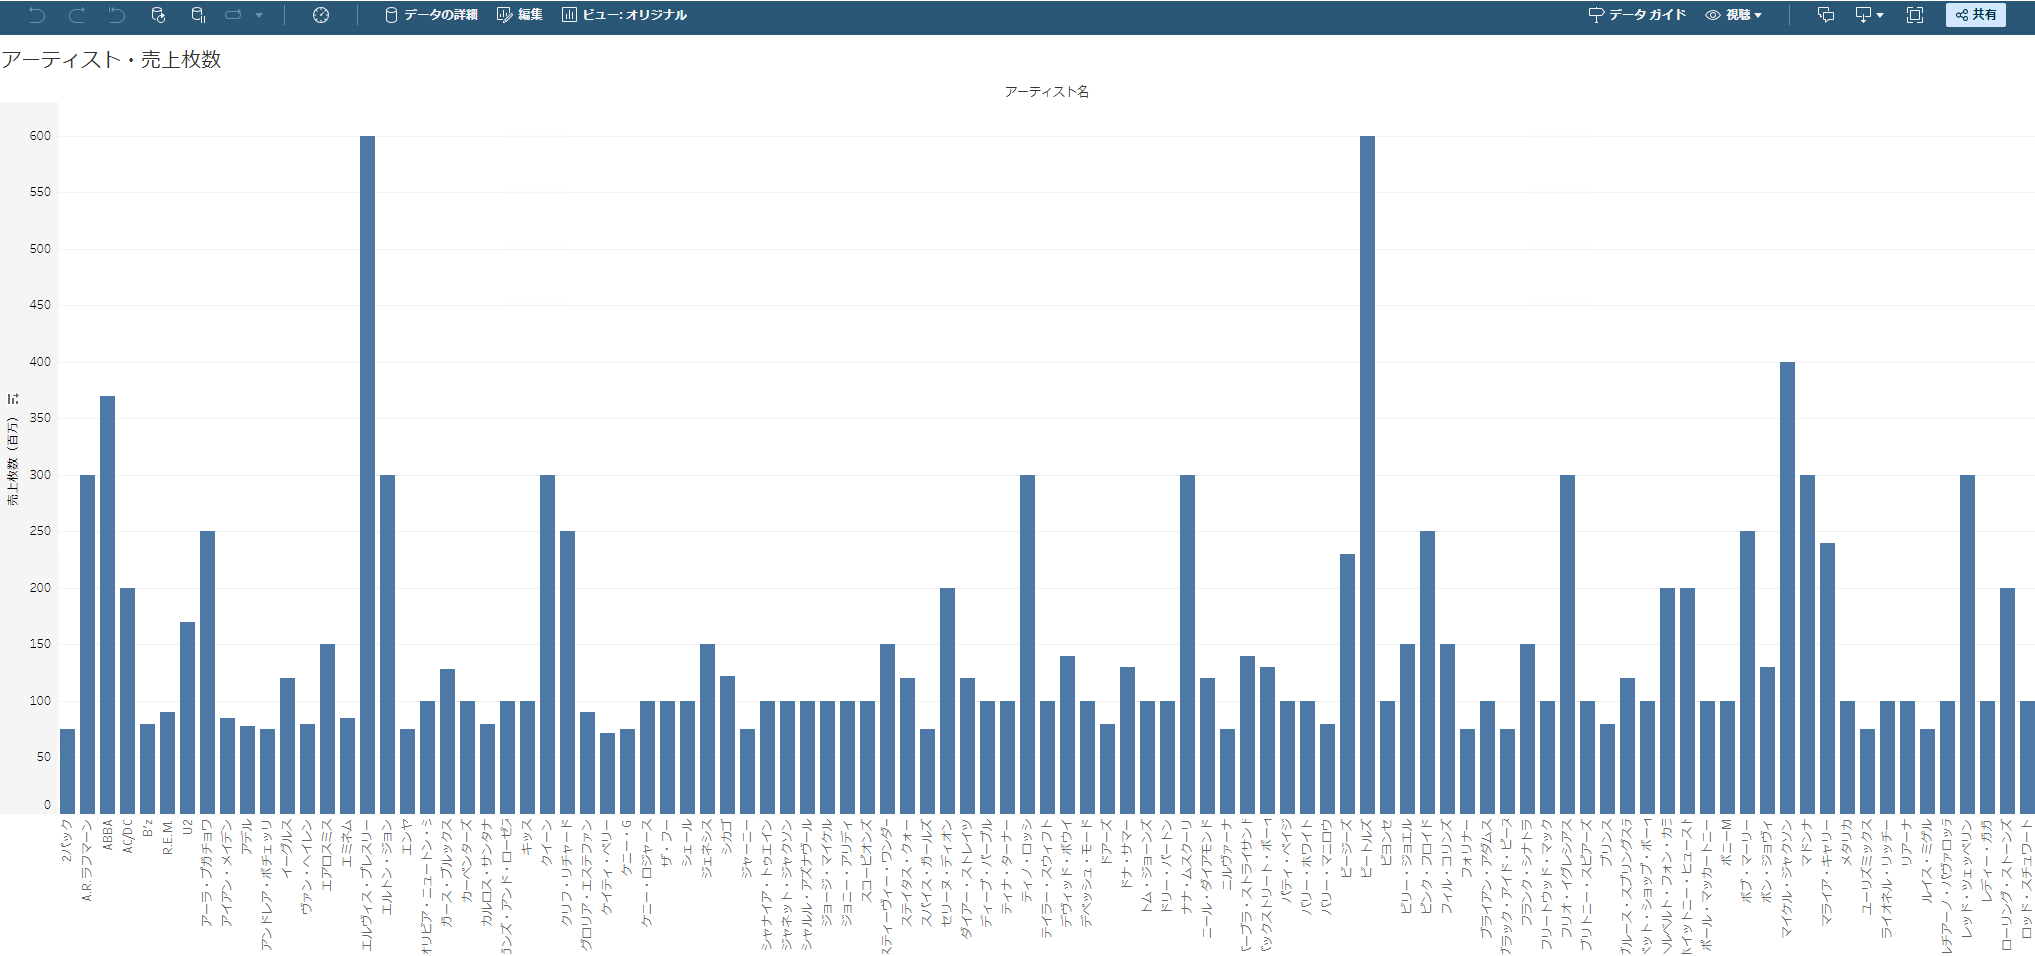2035x956 pixels.
Task: Click the ビヨンセ axis label
Action: click(x=1387, y=841)
